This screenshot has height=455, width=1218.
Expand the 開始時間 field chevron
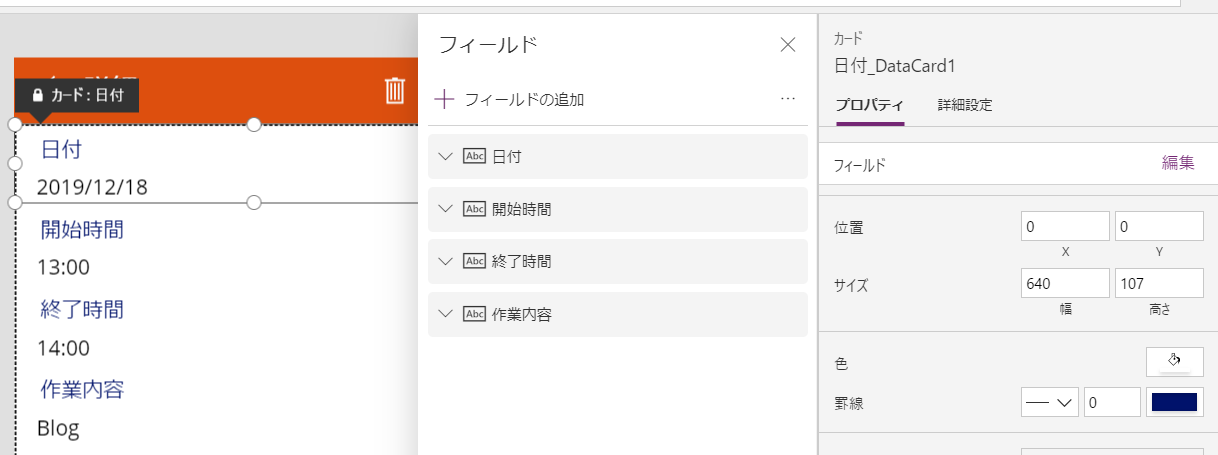pyautogui.click(x=446, y=209)
